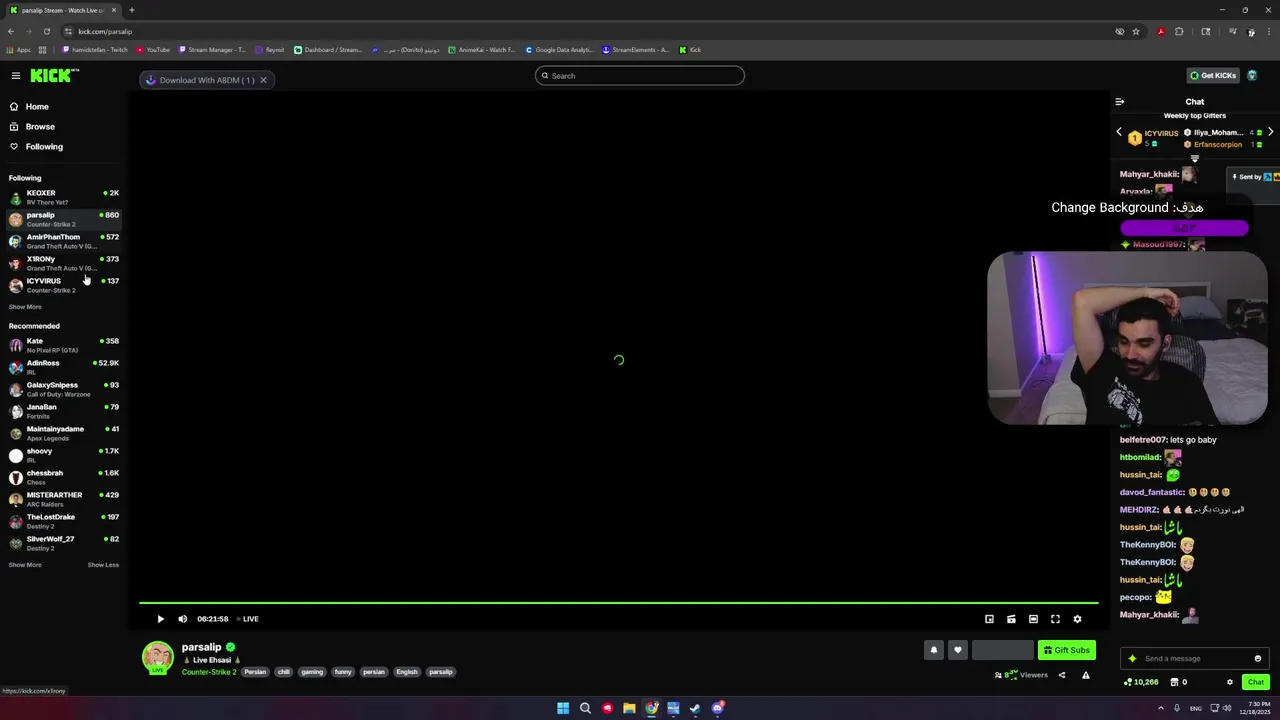1280x720 pixels.
Task: Select the Persian stream tag
Action: pos(255,672)
